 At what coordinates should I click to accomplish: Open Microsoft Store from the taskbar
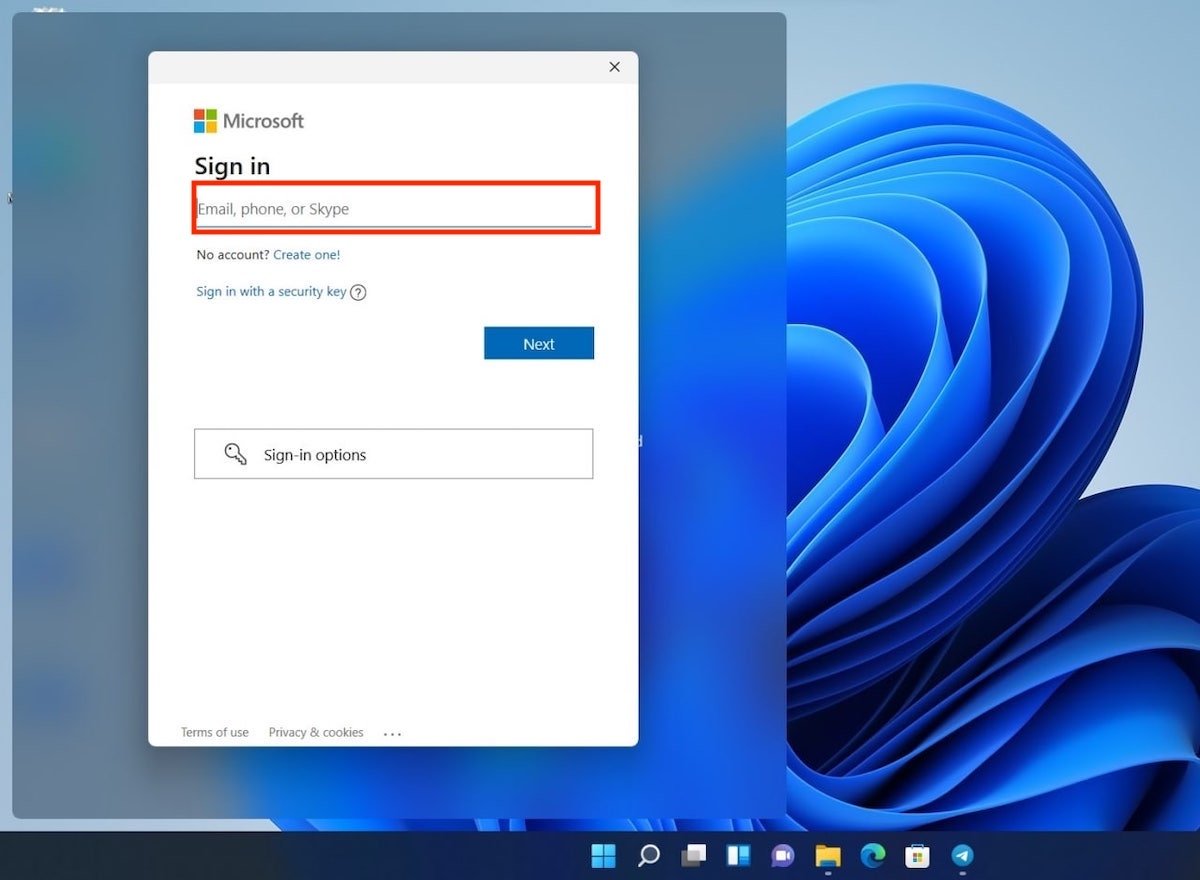coord(917,856)
